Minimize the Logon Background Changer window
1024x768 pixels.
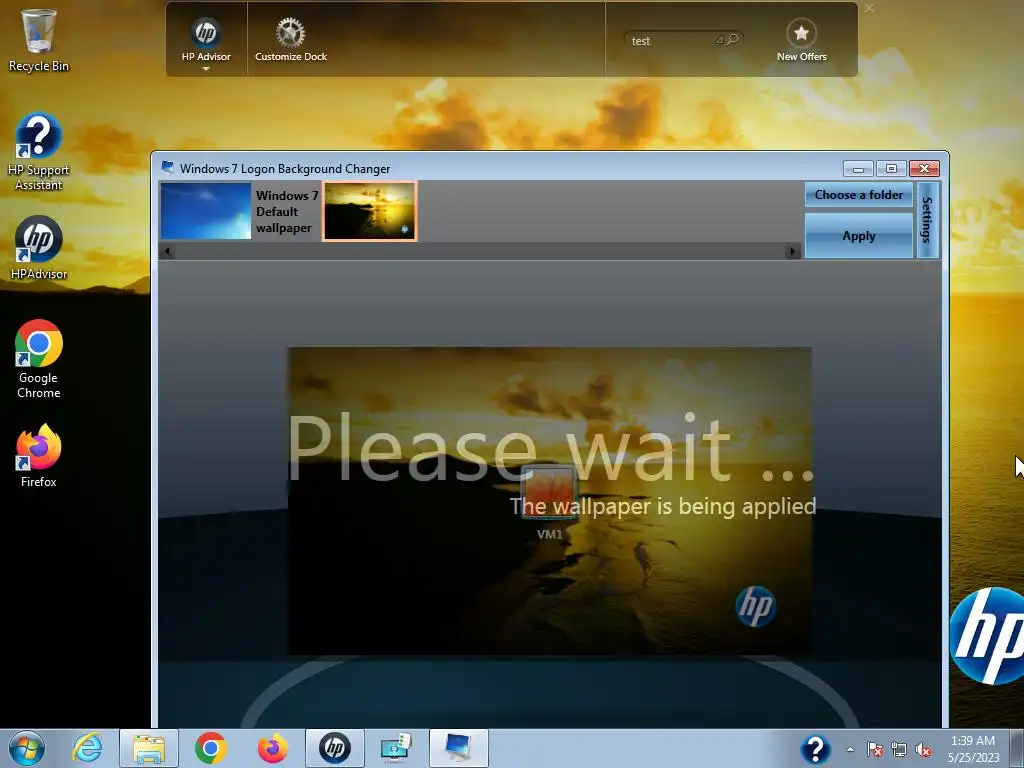858,168
